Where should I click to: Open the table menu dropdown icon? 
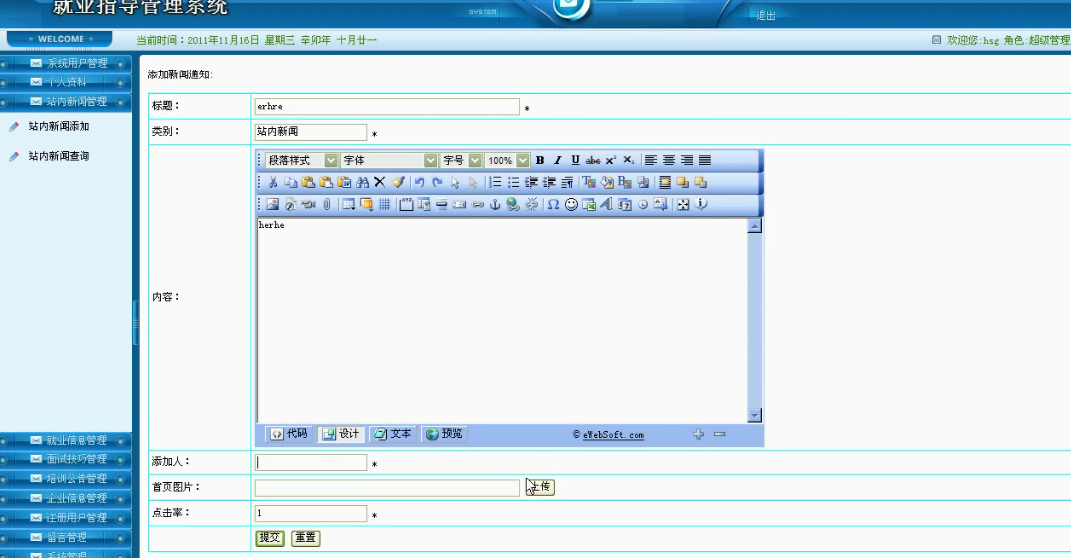tap(348, 204)
